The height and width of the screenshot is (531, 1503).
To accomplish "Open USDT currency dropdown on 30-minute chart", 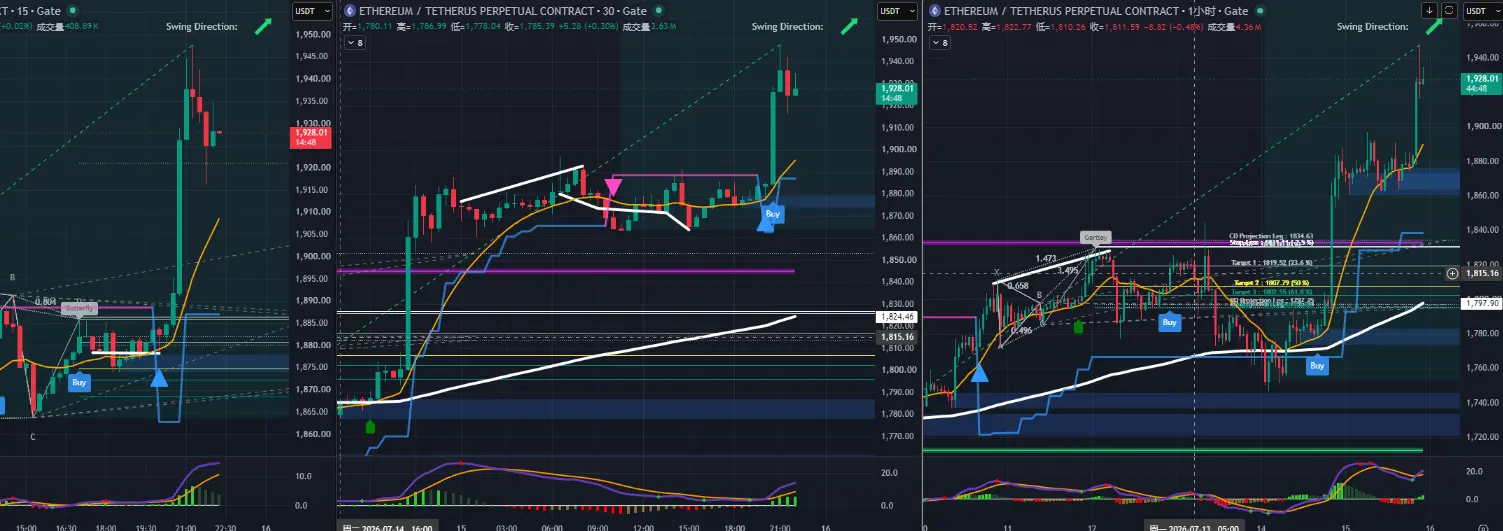I will pos(896,10).
